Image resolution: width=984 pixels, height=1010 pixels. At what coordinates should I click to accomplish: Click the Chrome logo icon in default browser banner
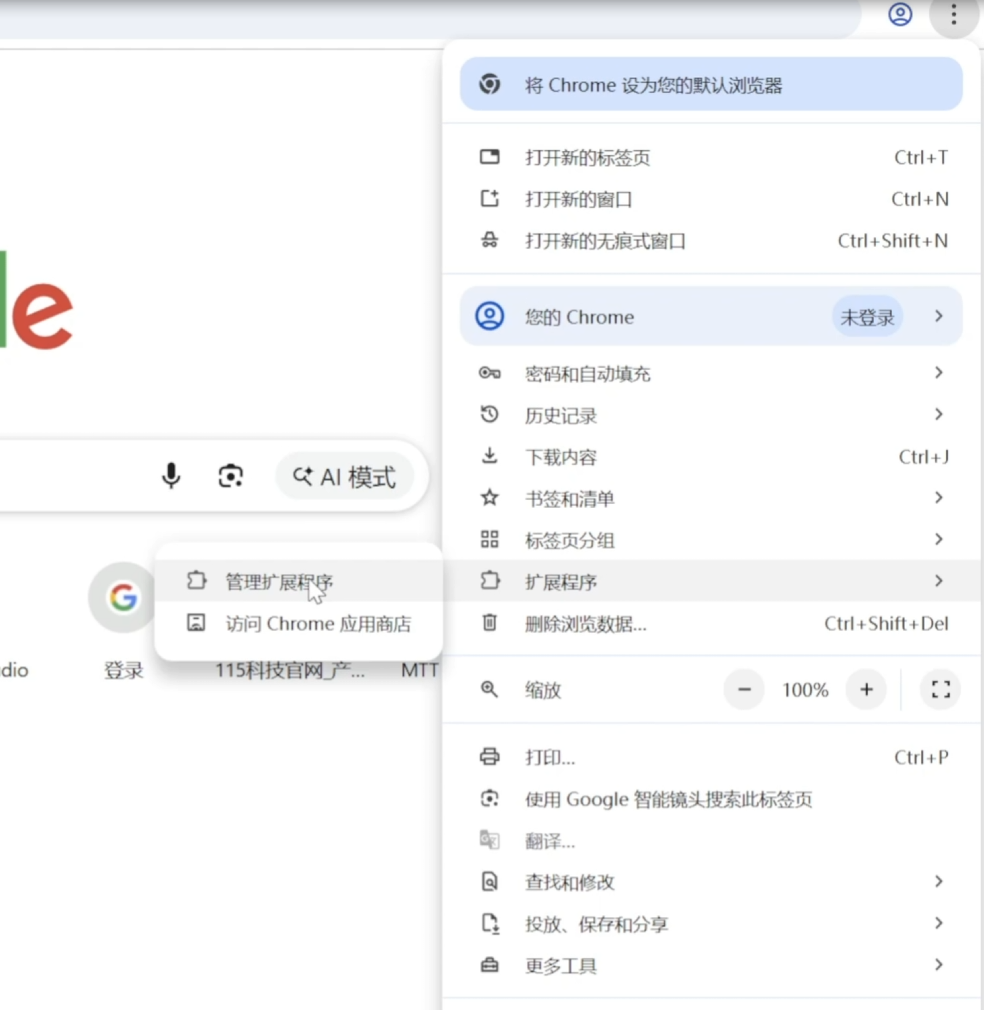point(489,84)
